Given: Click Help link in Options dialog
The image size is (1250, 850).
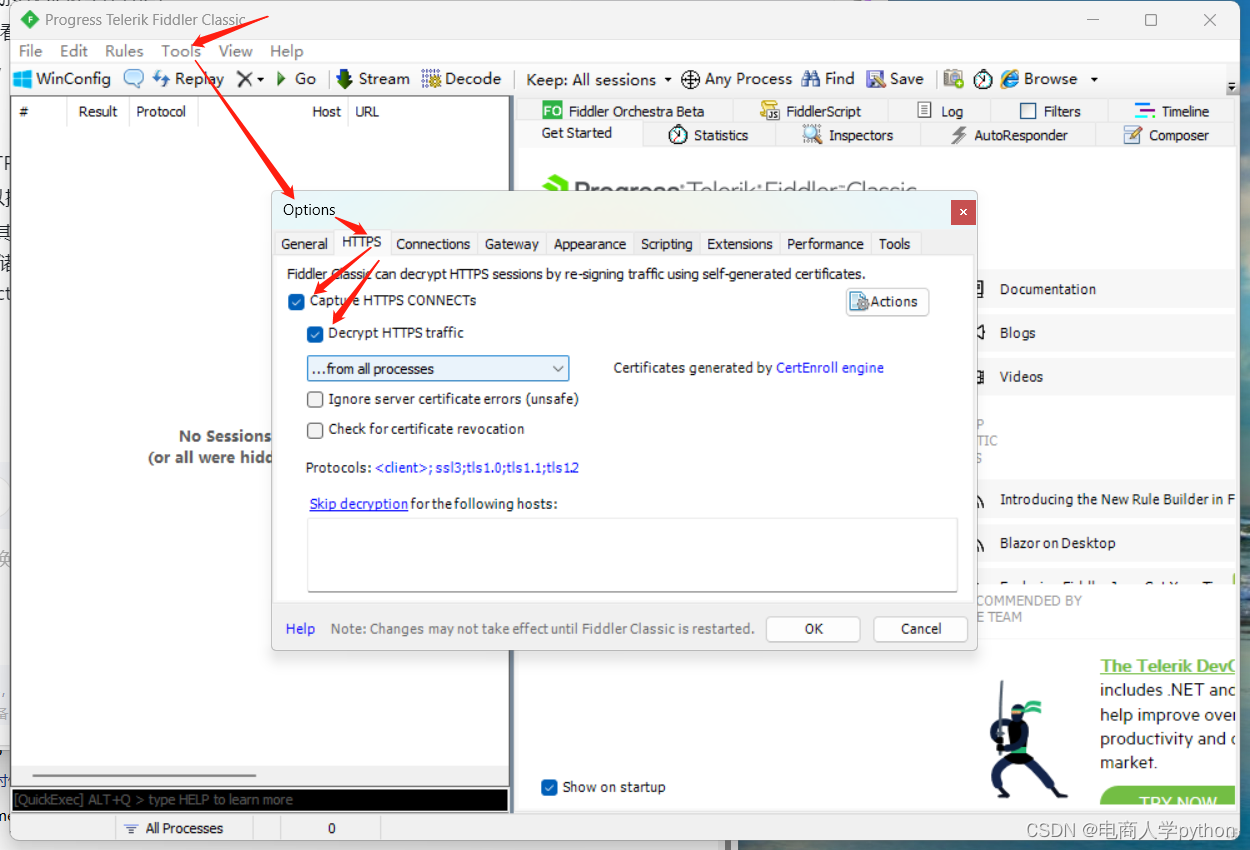Looking at the screenshot, I should click(300, 629).
